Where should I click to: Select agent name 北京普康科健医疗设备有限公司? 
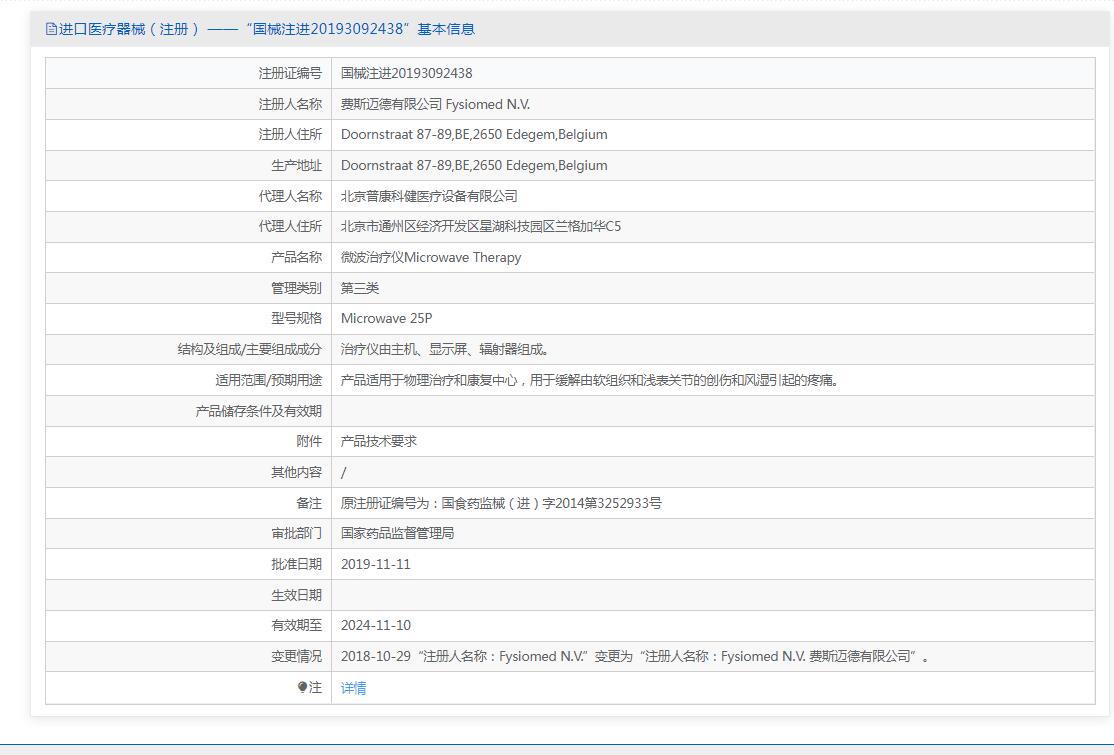[429, 196]
